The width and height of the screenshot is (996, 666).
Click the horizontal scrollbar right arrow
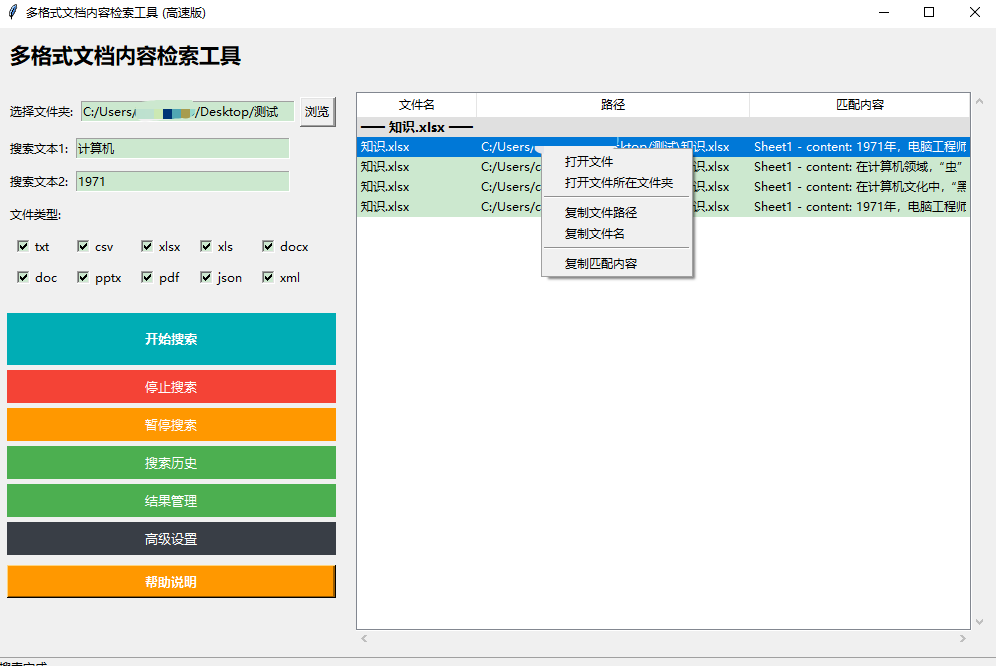pos(963,638)
